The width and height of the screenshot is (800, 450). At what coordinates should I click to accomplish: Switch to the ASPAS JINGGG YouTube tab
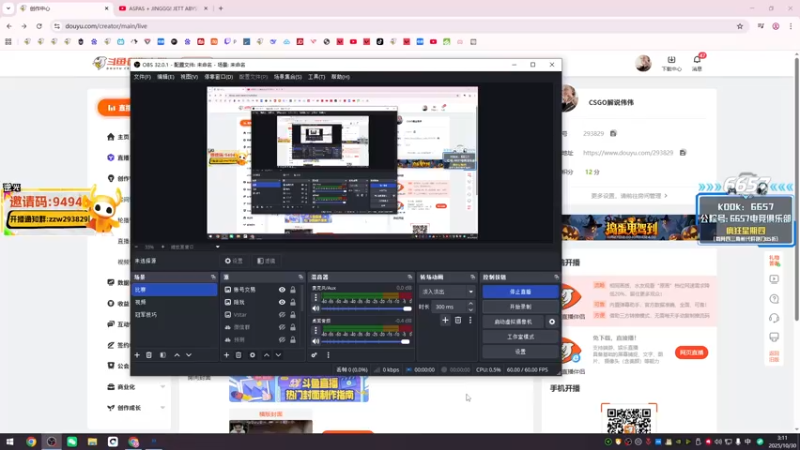pos(162,9)
